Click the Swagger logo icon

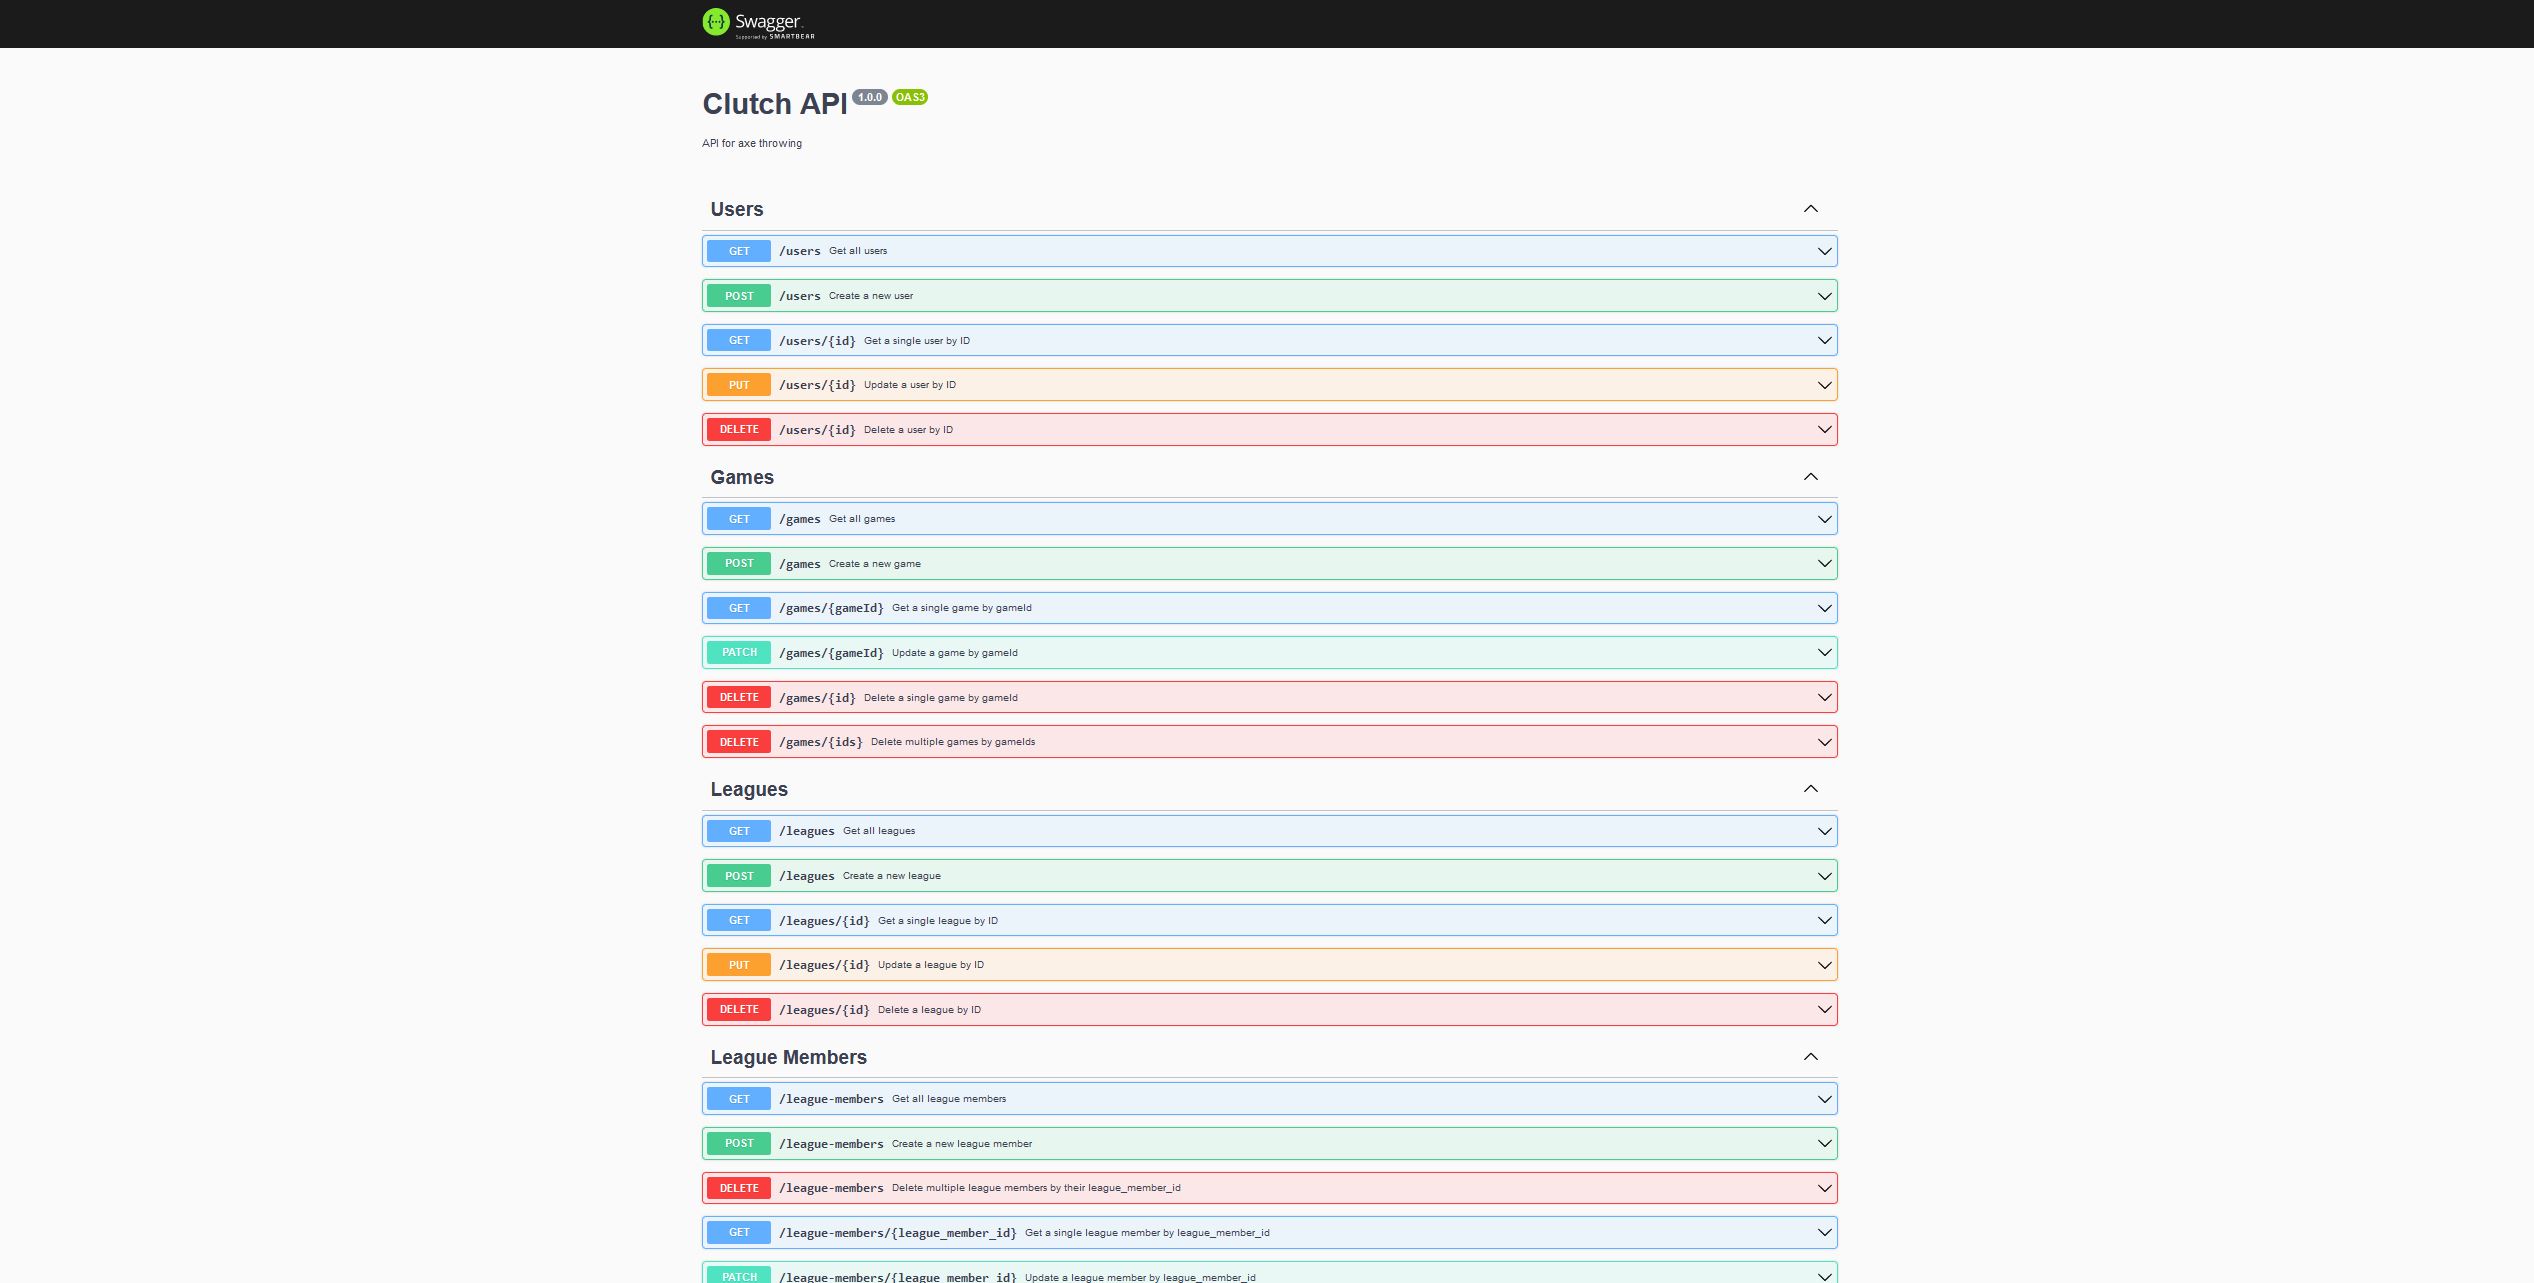click(x=715, y=22)
